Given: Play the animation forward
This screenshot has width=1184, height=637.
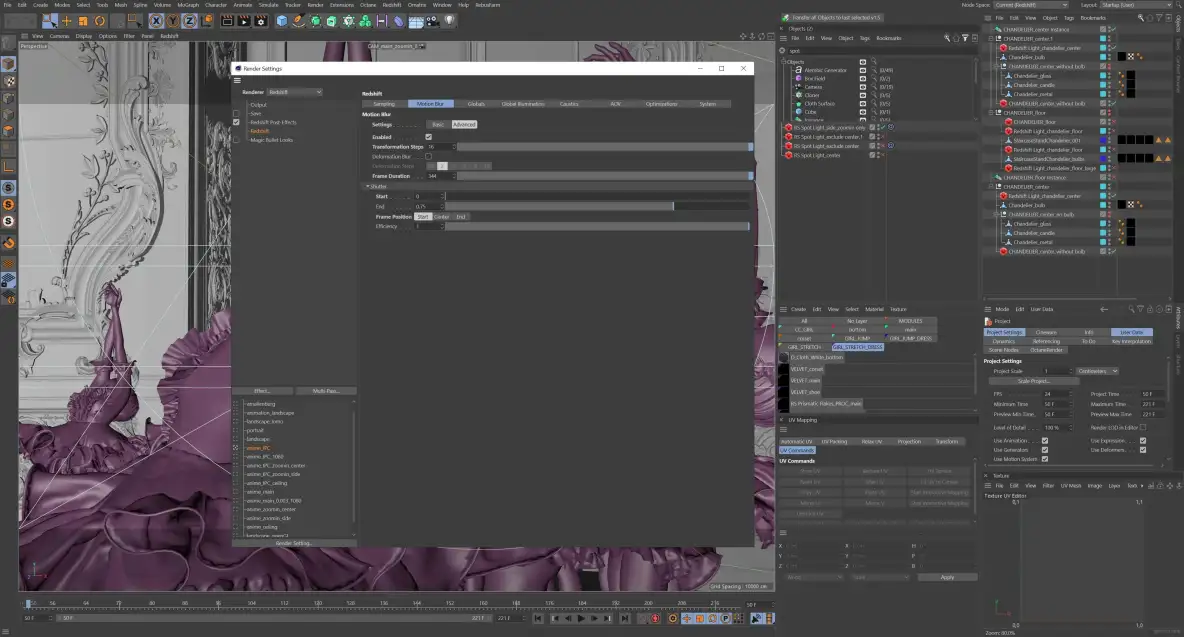Looking at the screenshot, I should (581, 618).
